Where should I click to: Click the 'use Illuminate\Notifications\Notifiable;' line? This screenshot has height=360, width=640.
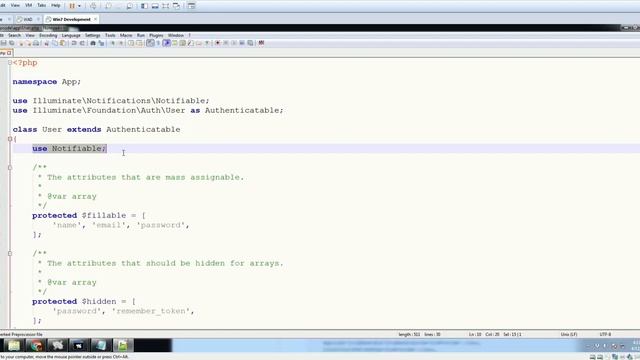point(111,100)
